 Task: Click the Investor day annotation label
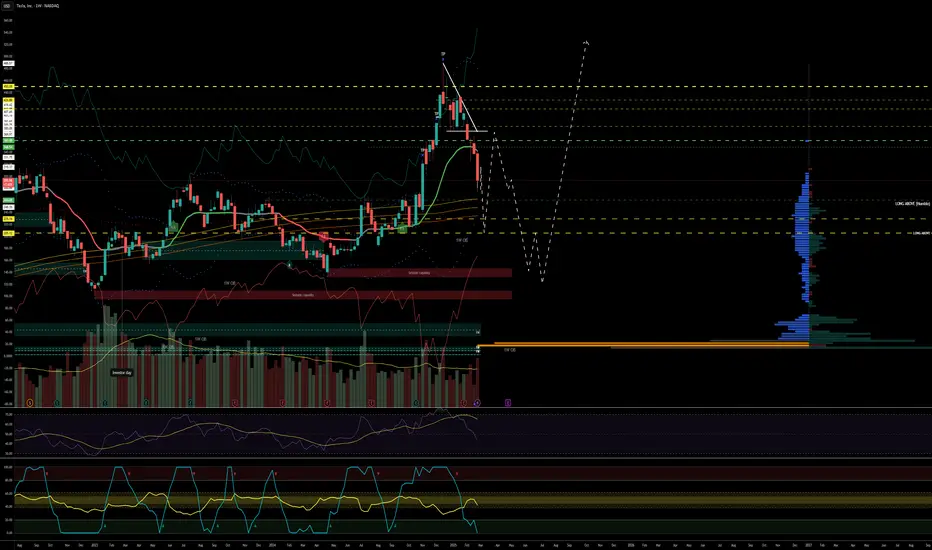[122, 373]
